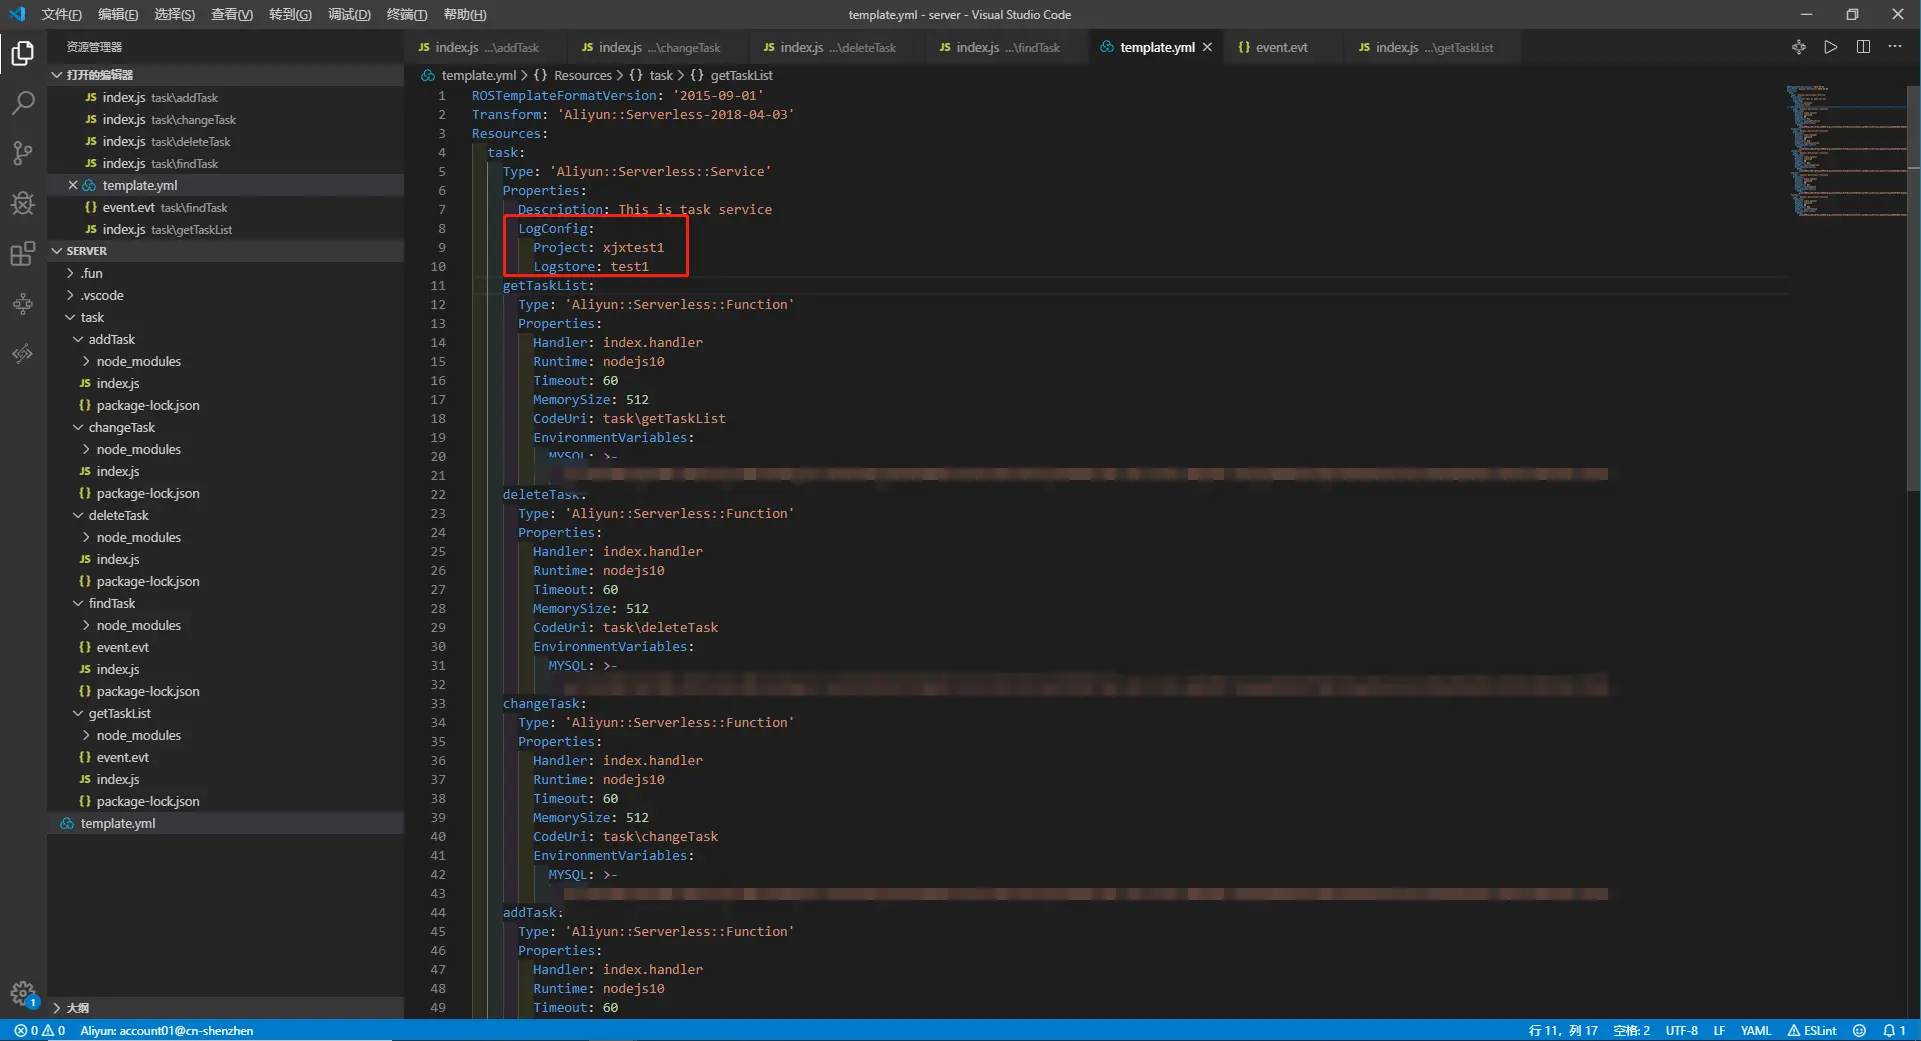Screen dimensions: 1921x1041
Task: Open the Debug view in activity bar
Action: pyautogui.click(x=22, y=203)
